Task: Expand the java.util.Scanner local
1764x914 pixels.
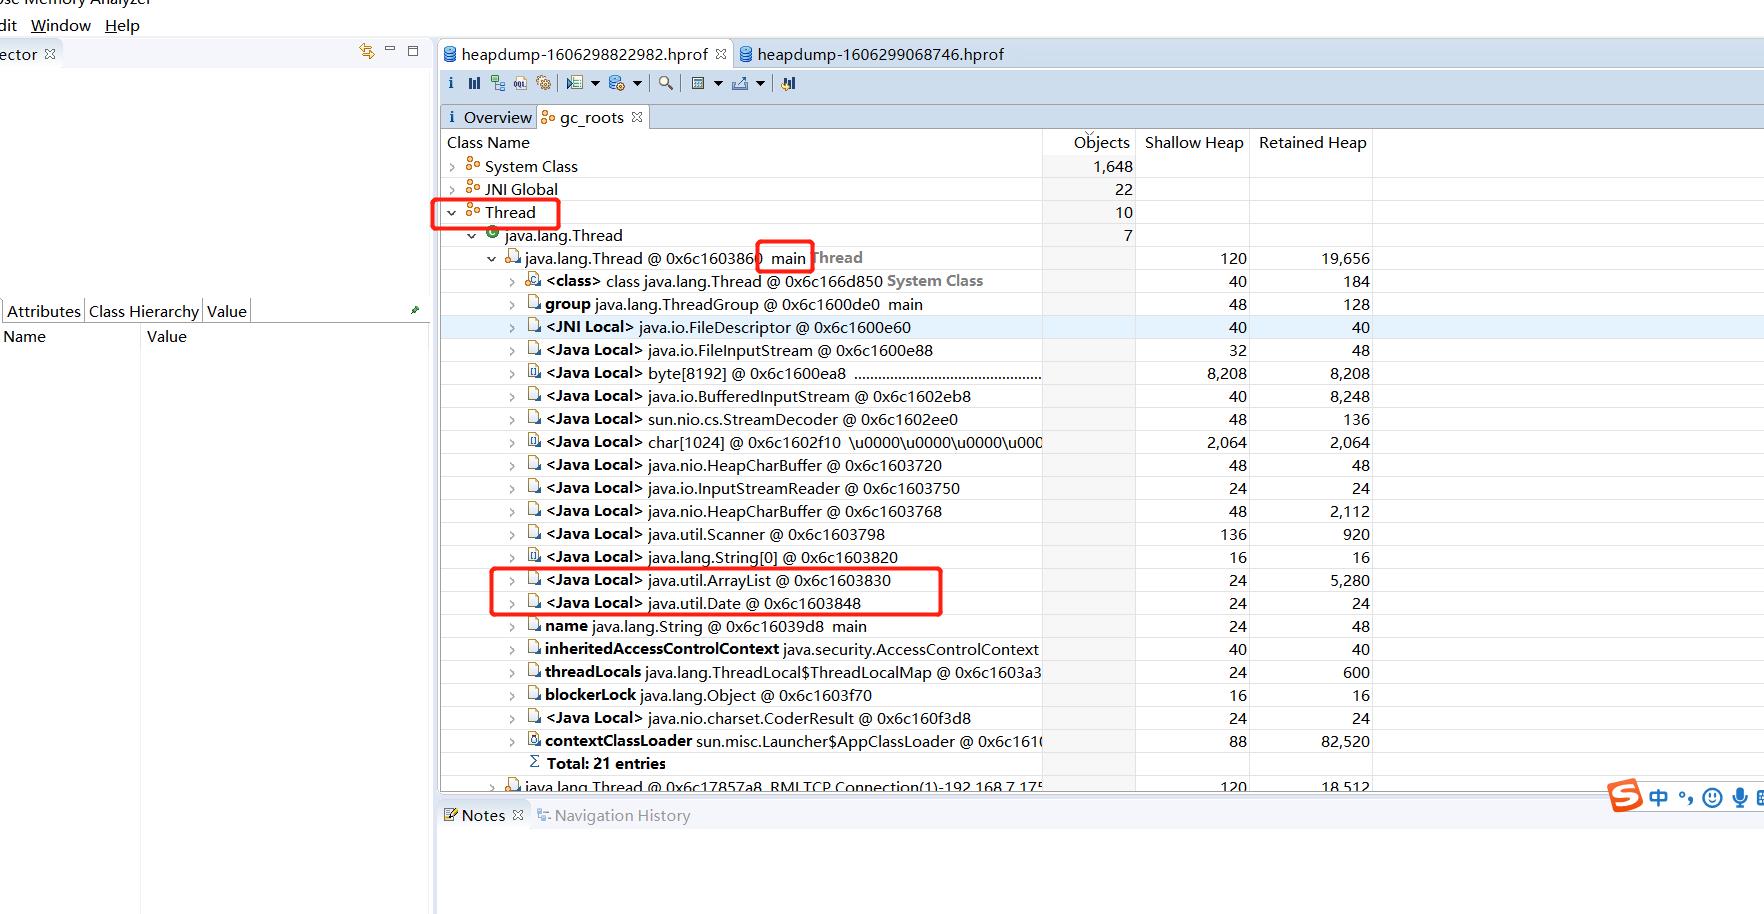Action: tap(512, 535)
